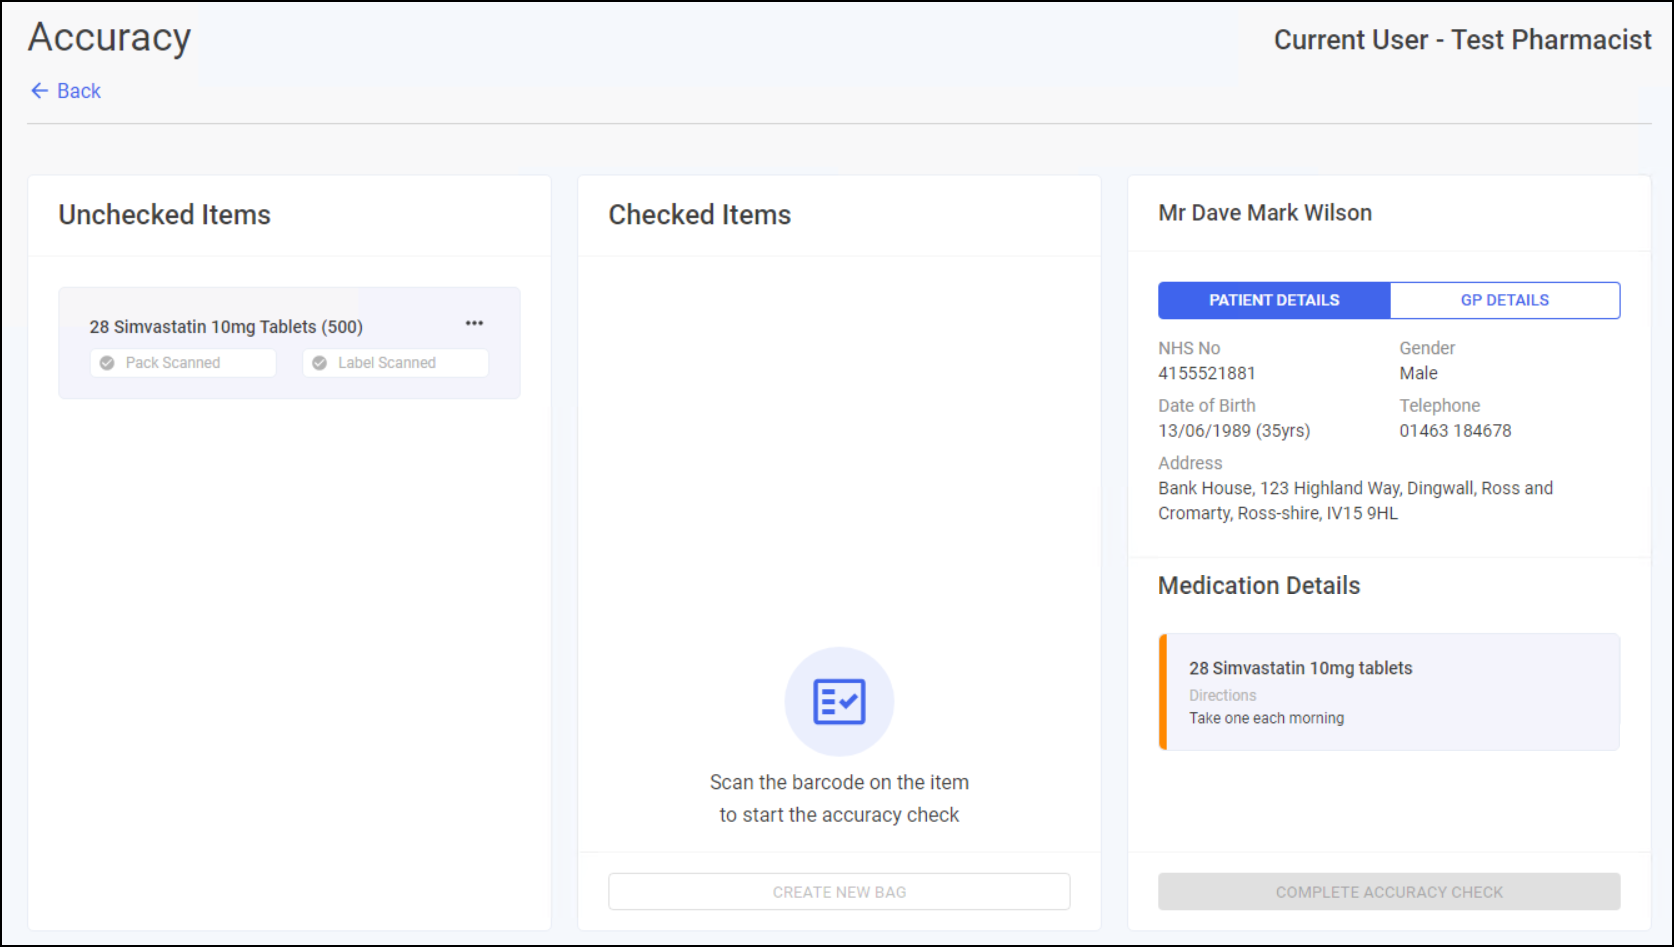This screenshot has height=947, width=1674.
Task: Click the orange status bar on medication card
Action: tap(1163, 691)
